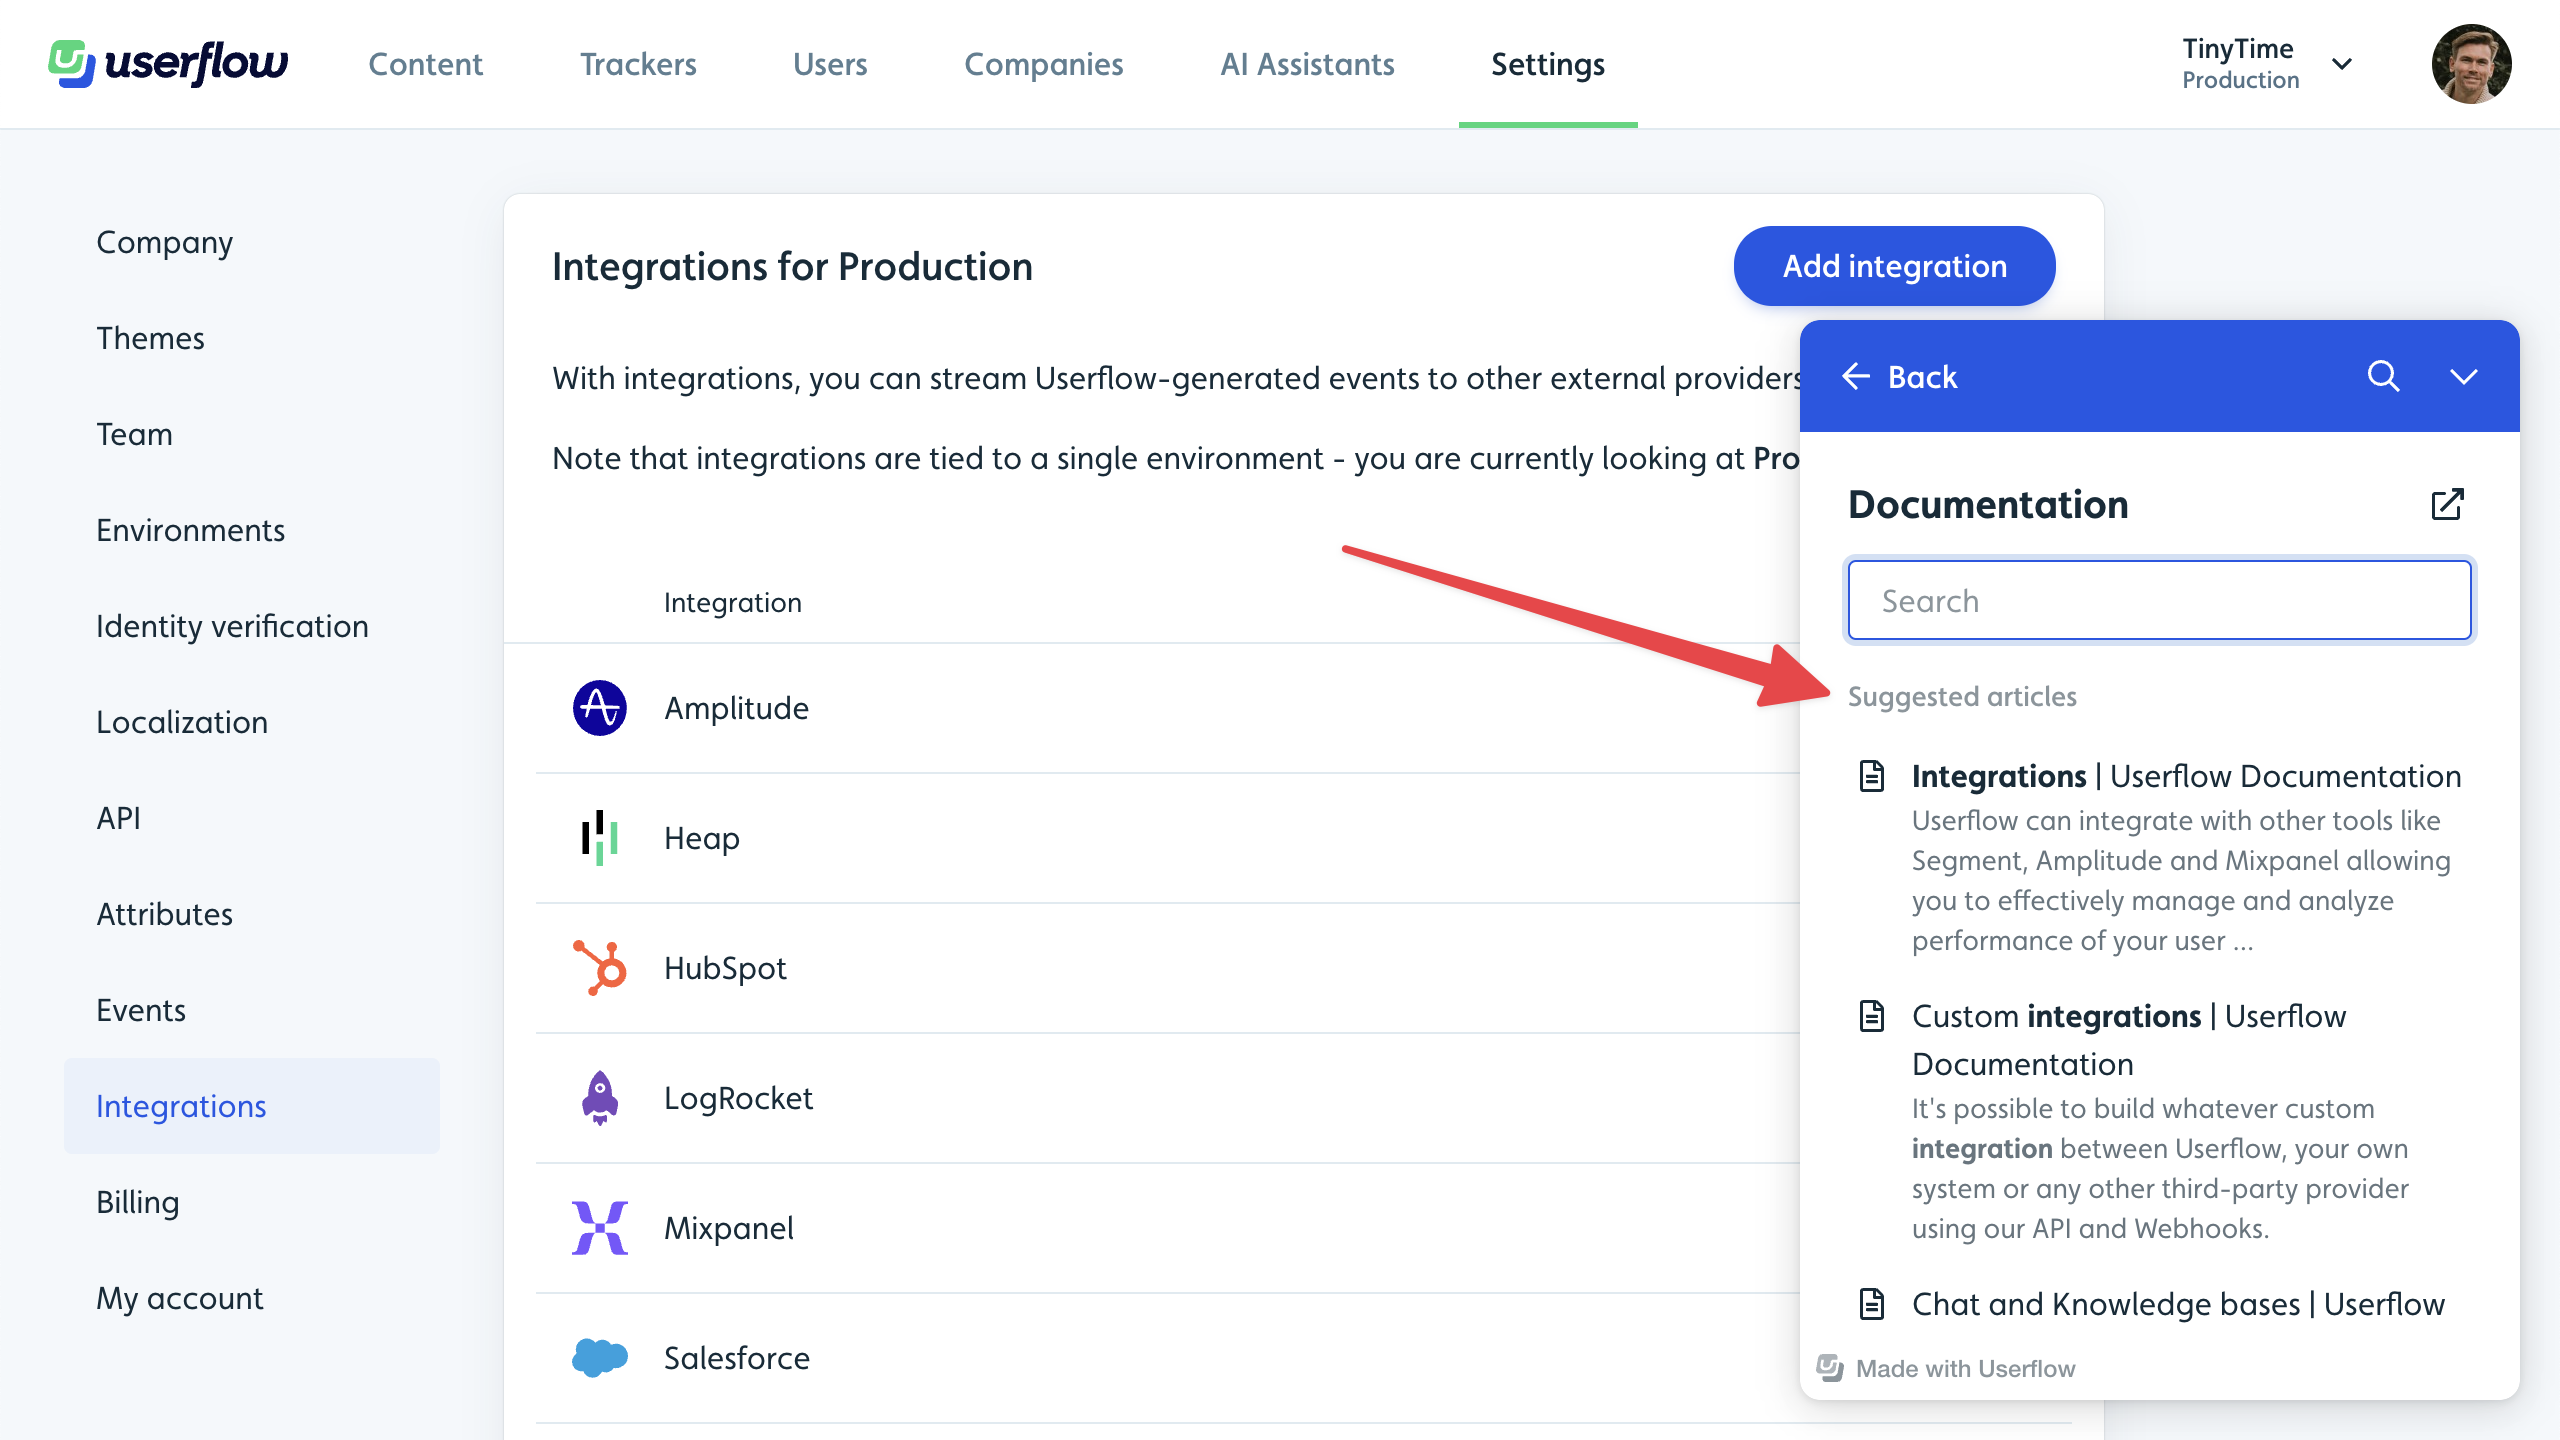Click the search magnifier icon in help panel
2560x1440 pixels.
[2384, 376]
